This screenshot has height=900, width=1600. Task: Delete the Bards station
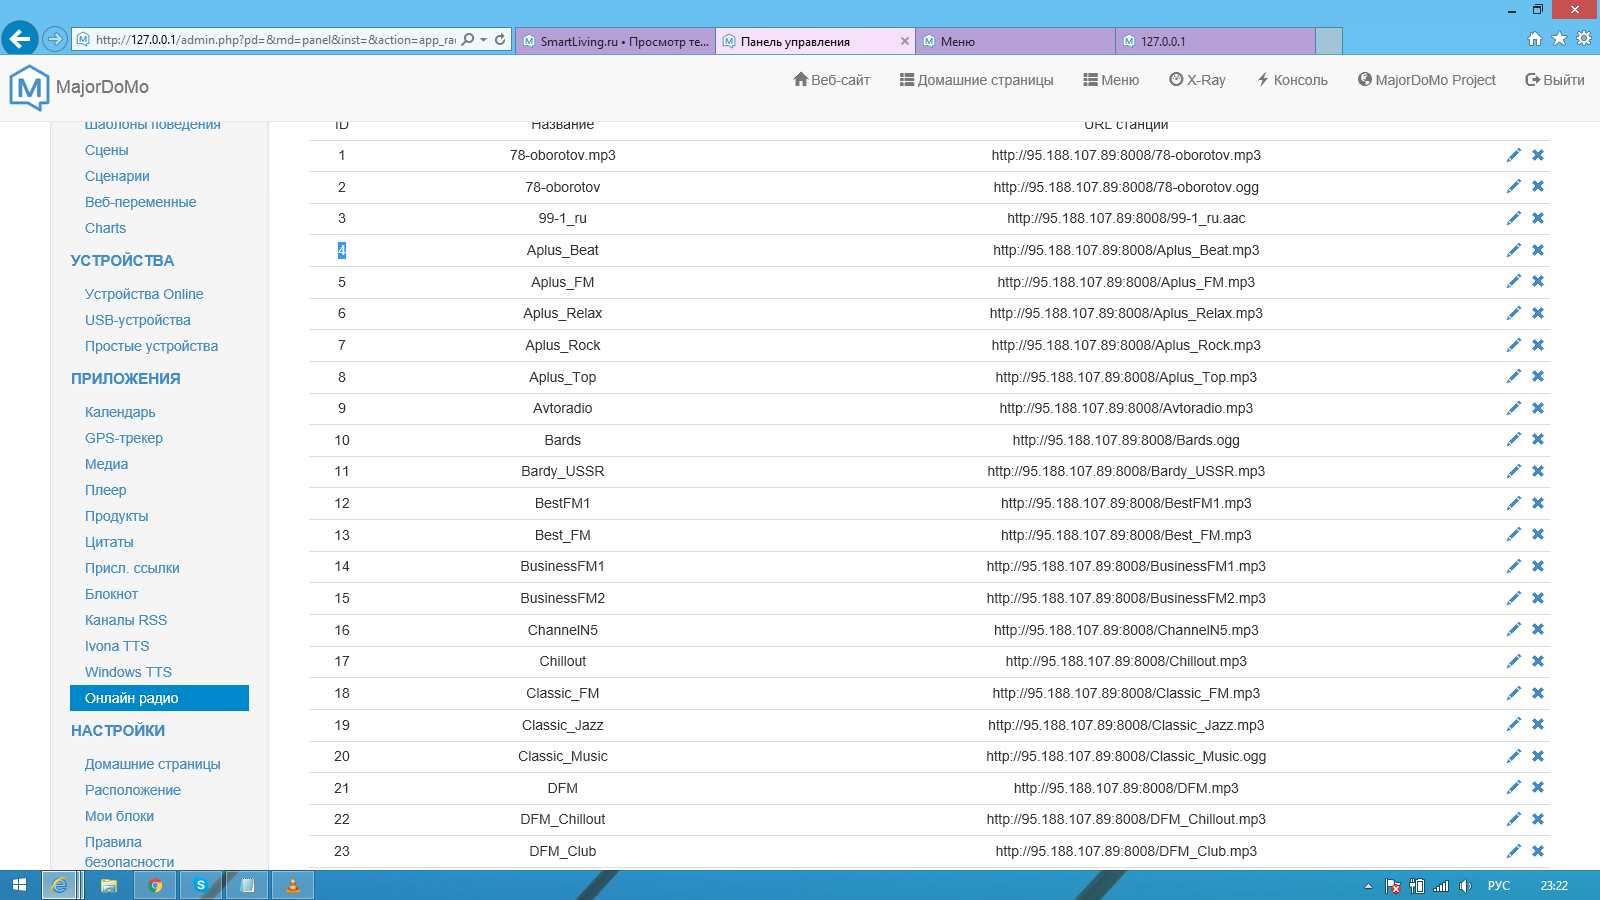(1538, 440)
